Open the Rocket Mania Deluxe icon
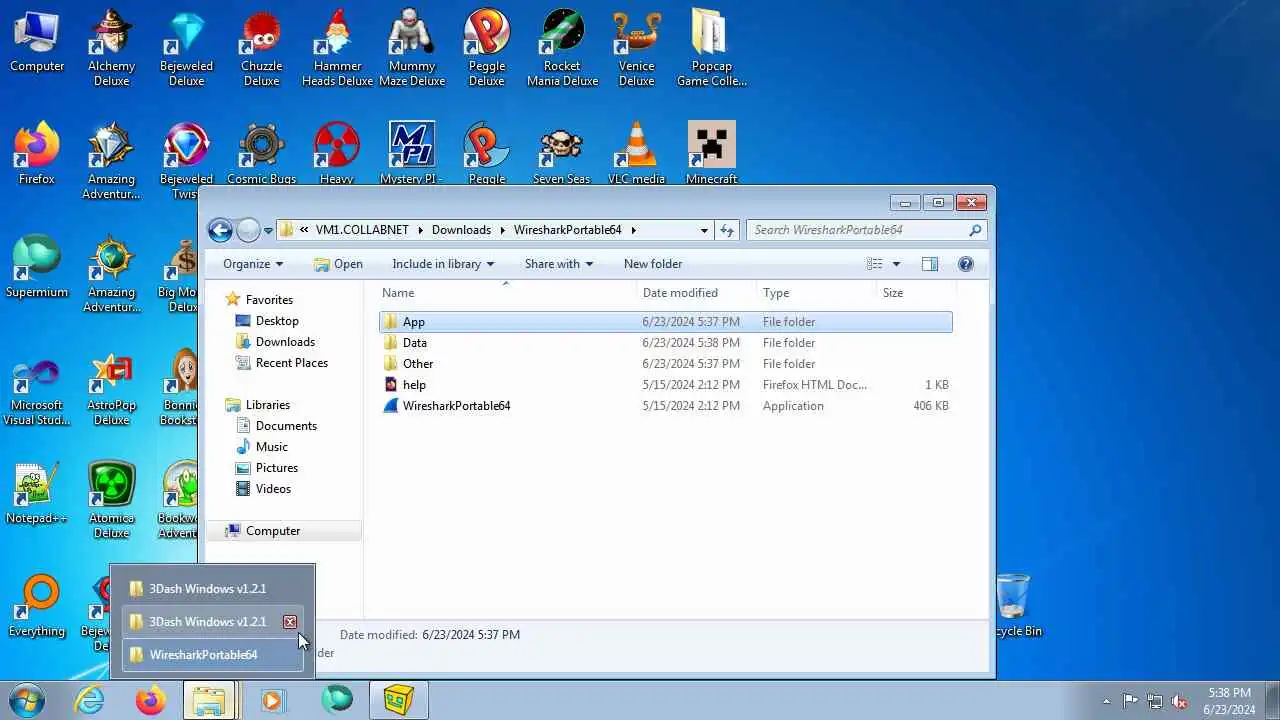The height and width of the screenshot is (720, 1280). pos(562,47)
